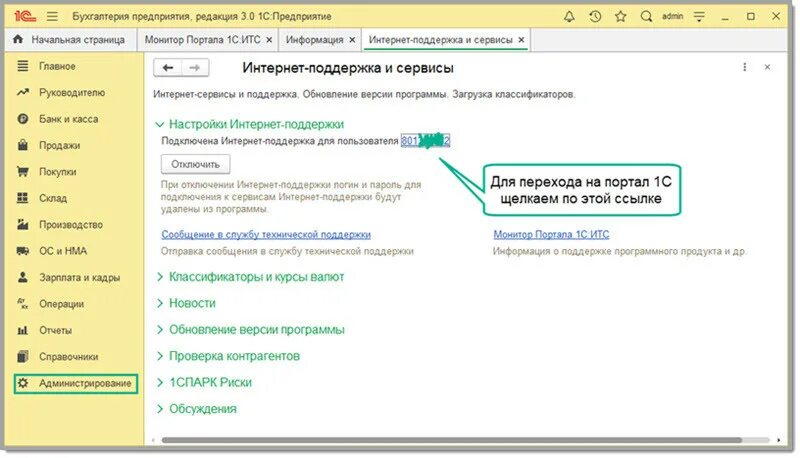This screenshot has height=458, width=800.
Task: Click the Покупки cart icon
Action: pos(22,171)
